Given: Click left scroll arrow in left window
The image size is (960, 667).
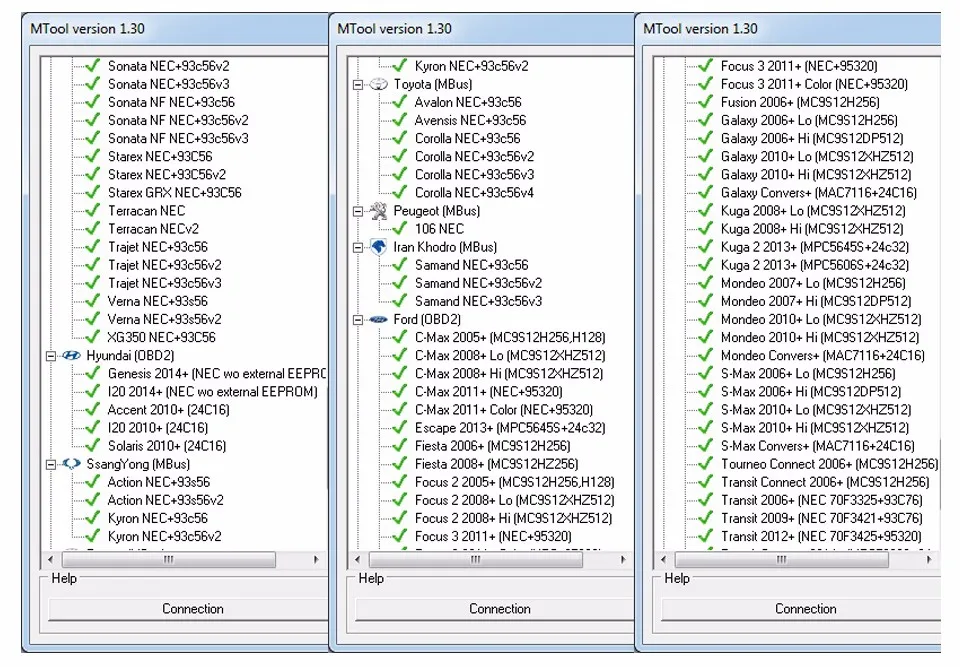Looking at the screenshot, I should click(x=50, y=559).
